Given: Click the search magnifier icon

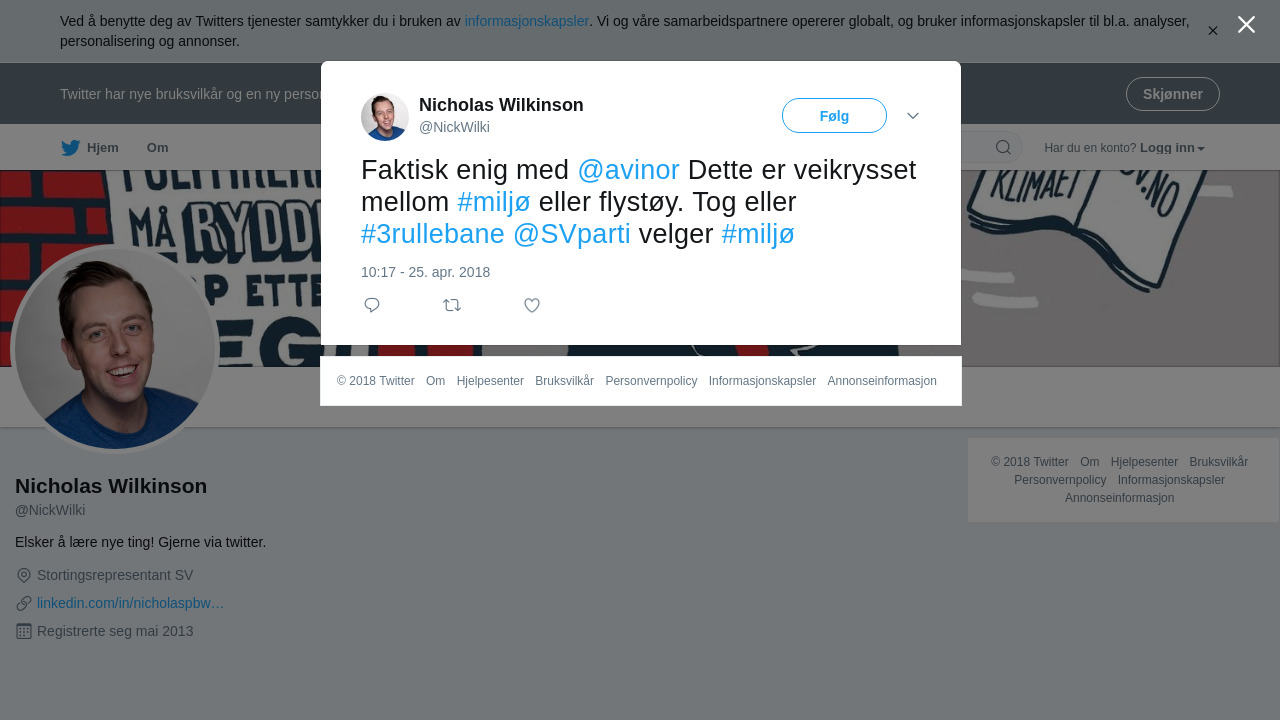Looking at the screenshot, I should click(x=1003, y=147).
